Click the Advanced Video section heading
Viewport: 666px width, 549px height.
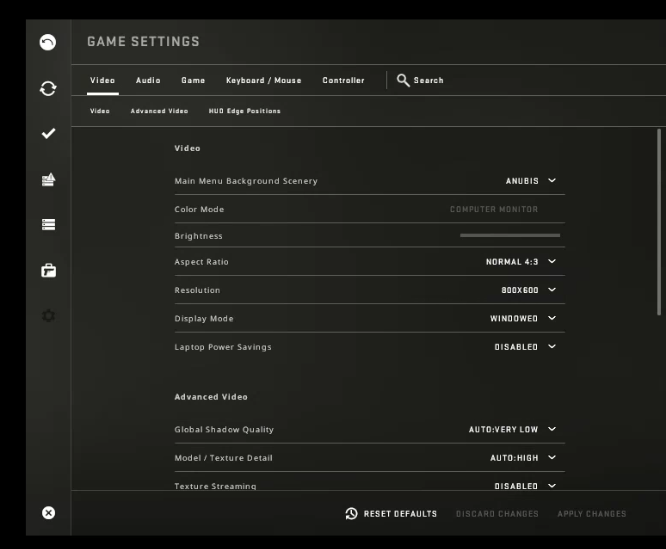[211, 397]
